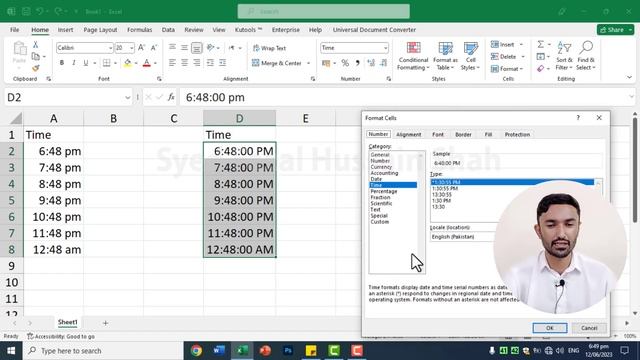The height and width of the screenshot is (360, 640).
Task: Click the Format Painter brush
Action: click(36, 68)
